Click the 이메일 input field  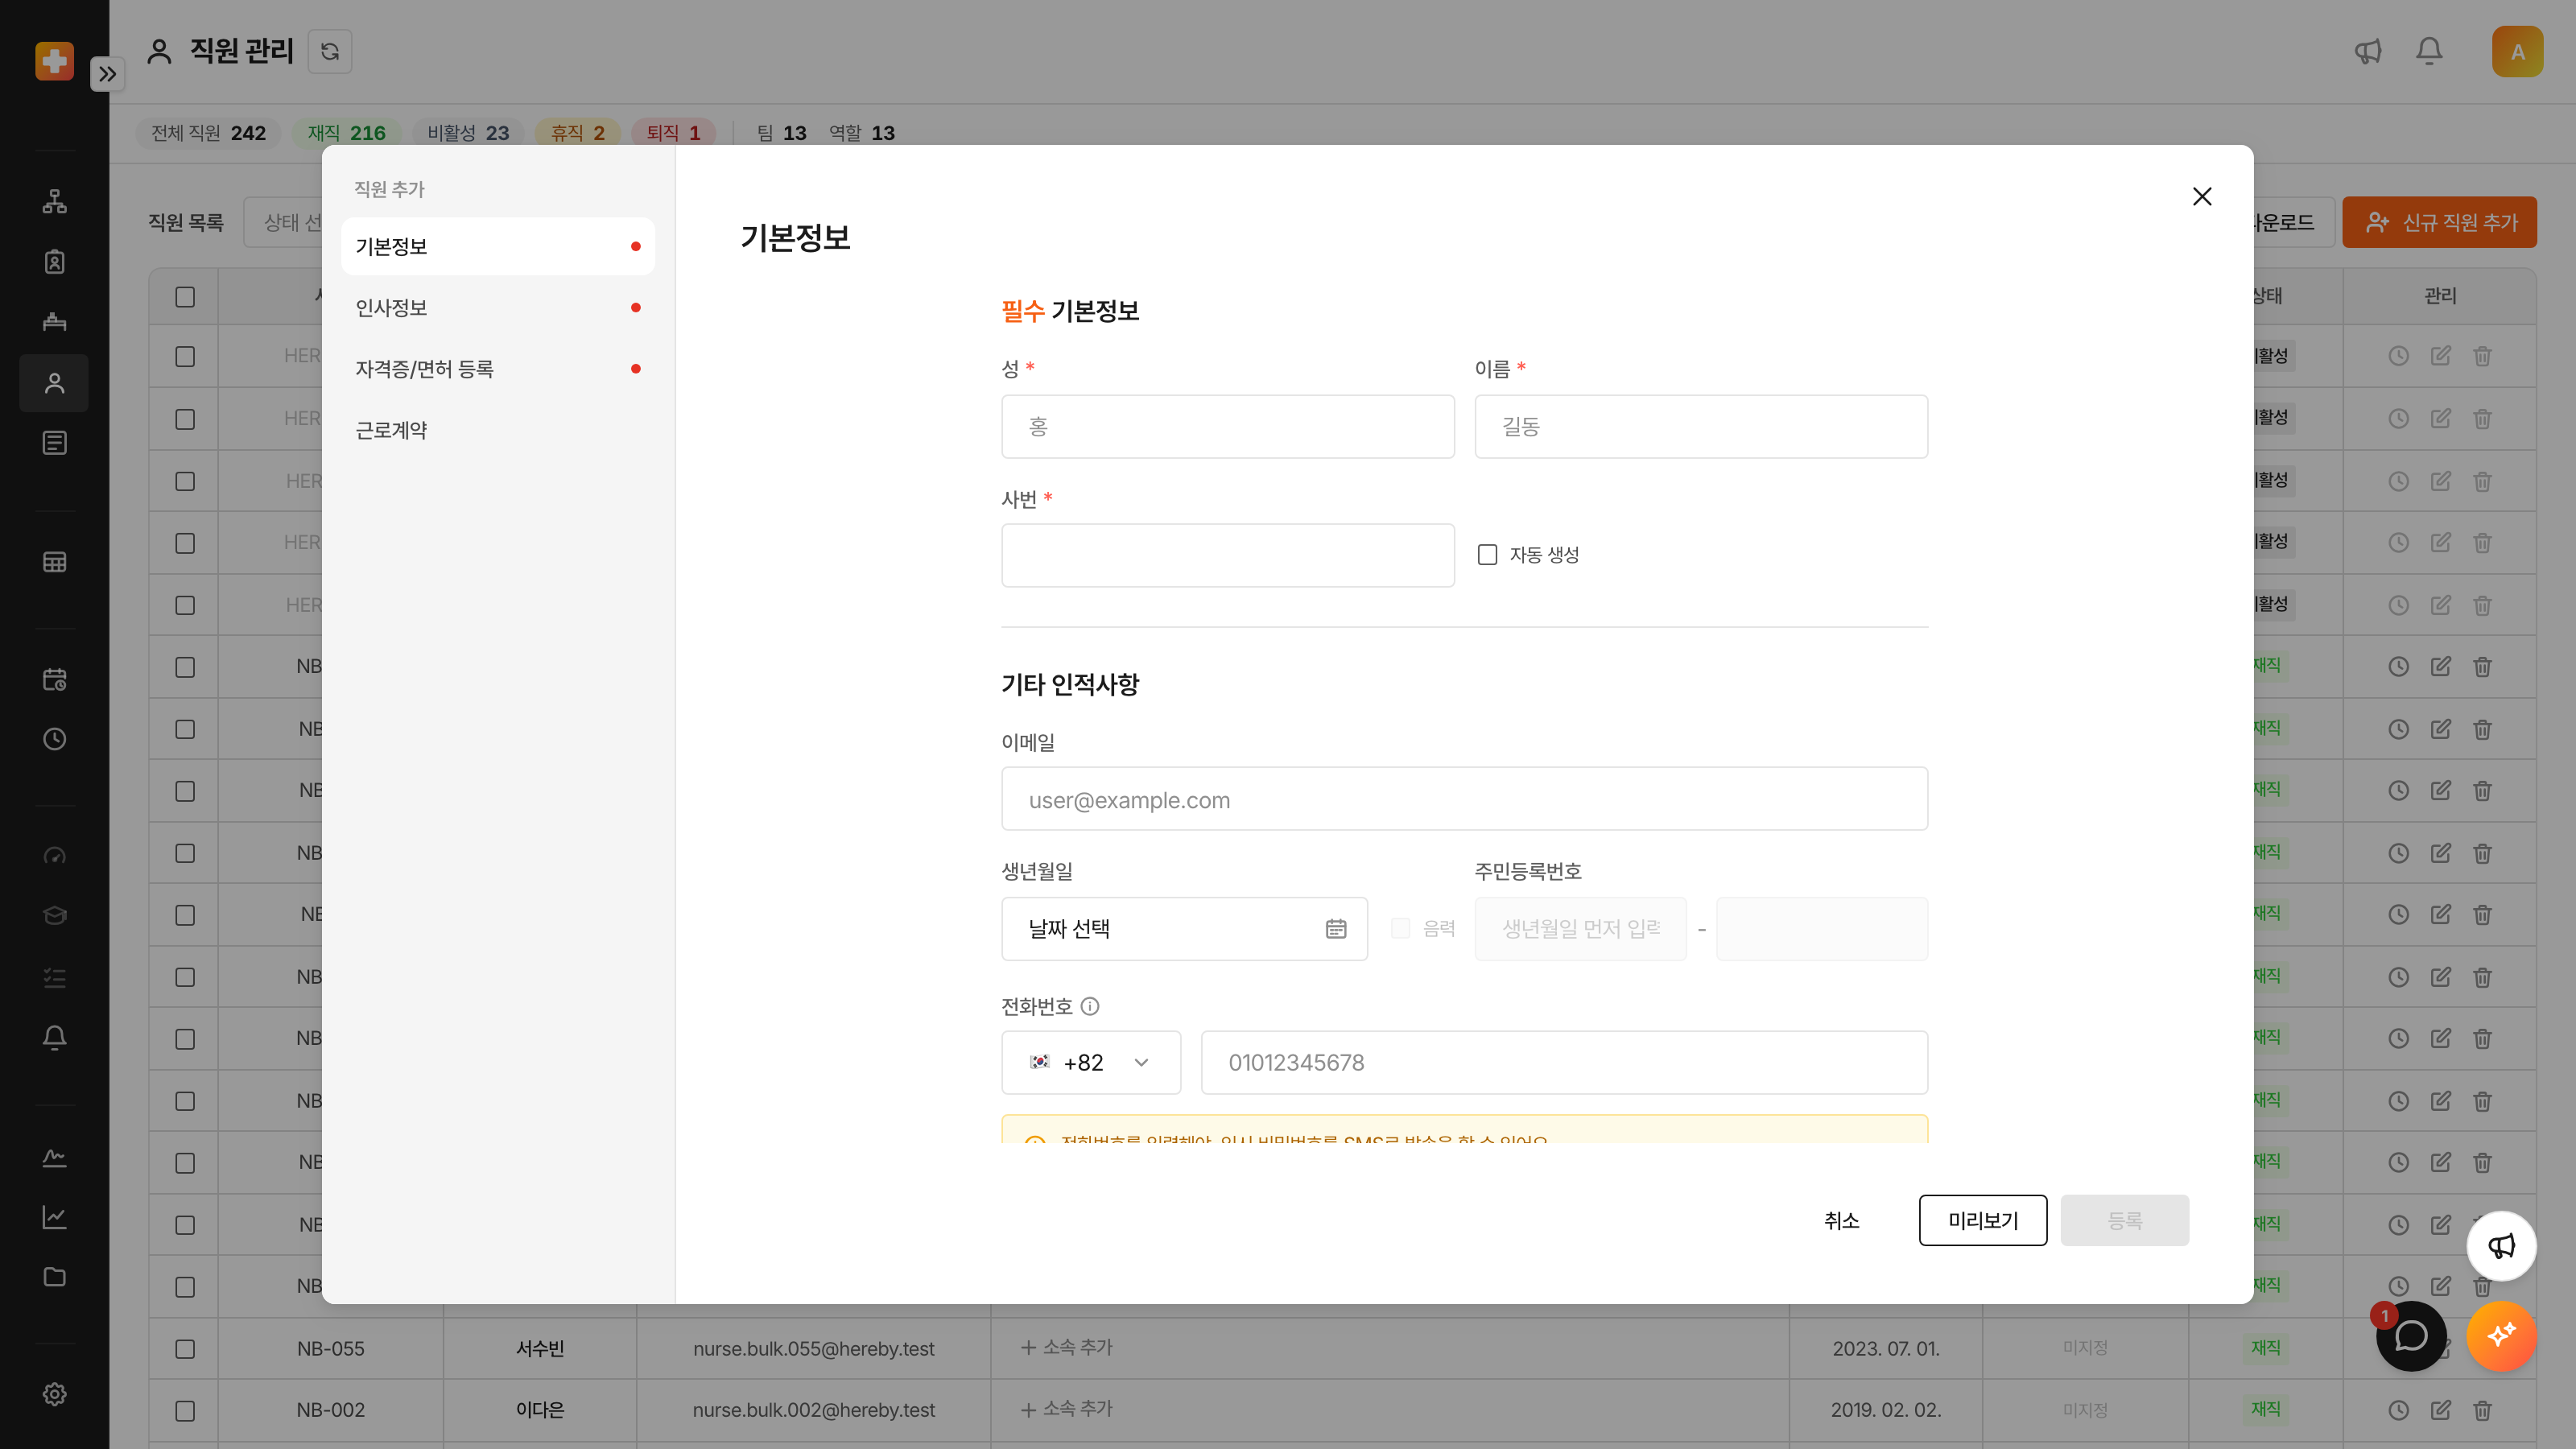tap(1464, 799)
